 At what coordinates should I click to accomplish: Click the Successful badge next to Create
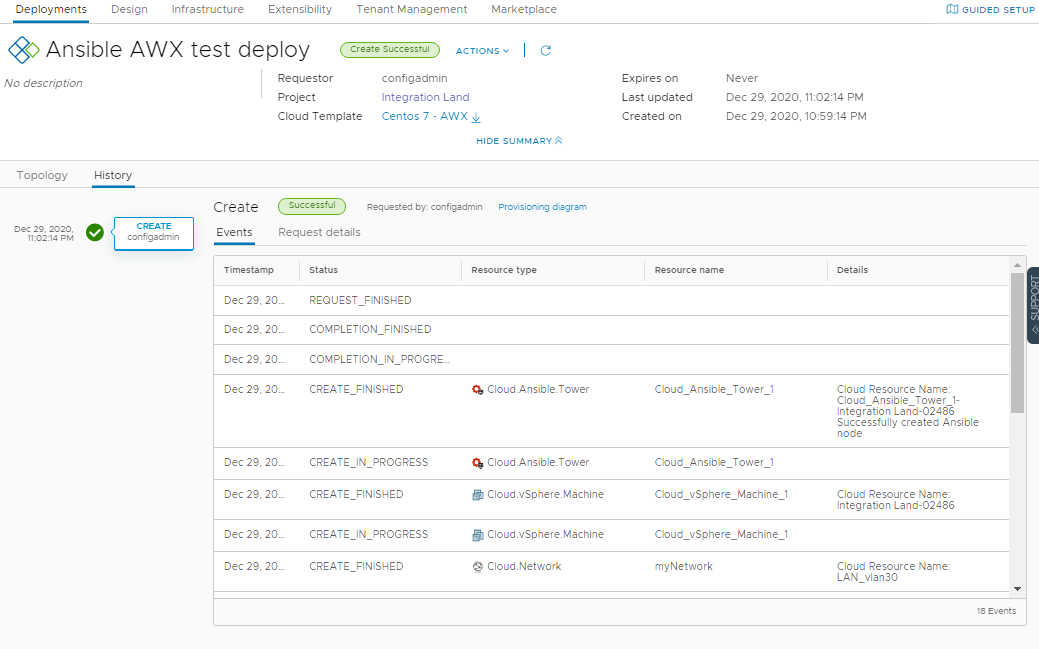coord(311,206)
